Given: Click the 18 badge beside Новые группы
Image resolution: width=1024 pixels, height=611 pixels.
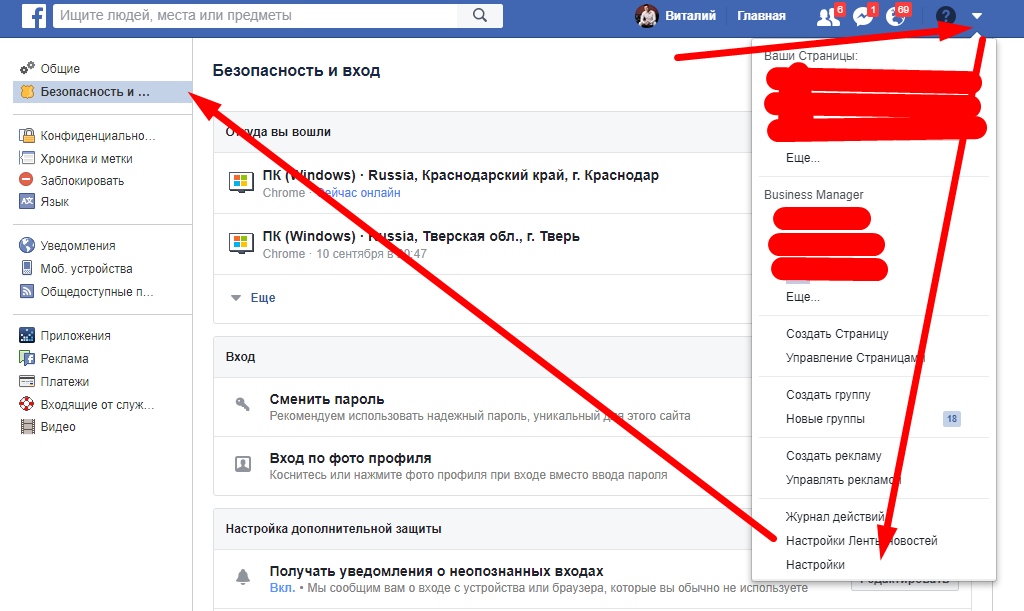Looking at the screenshot, I should tap(952, 419).
